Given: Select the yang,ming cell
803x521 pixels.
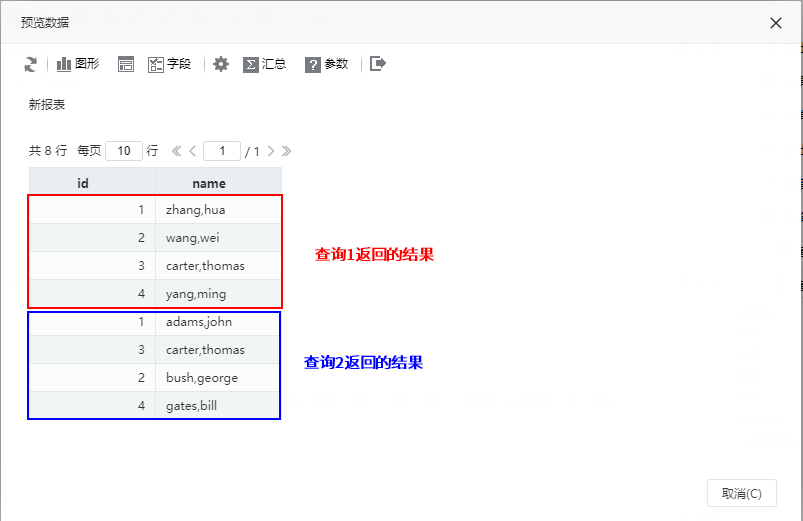Looking at the screenshot, I should tap(219, 294).
